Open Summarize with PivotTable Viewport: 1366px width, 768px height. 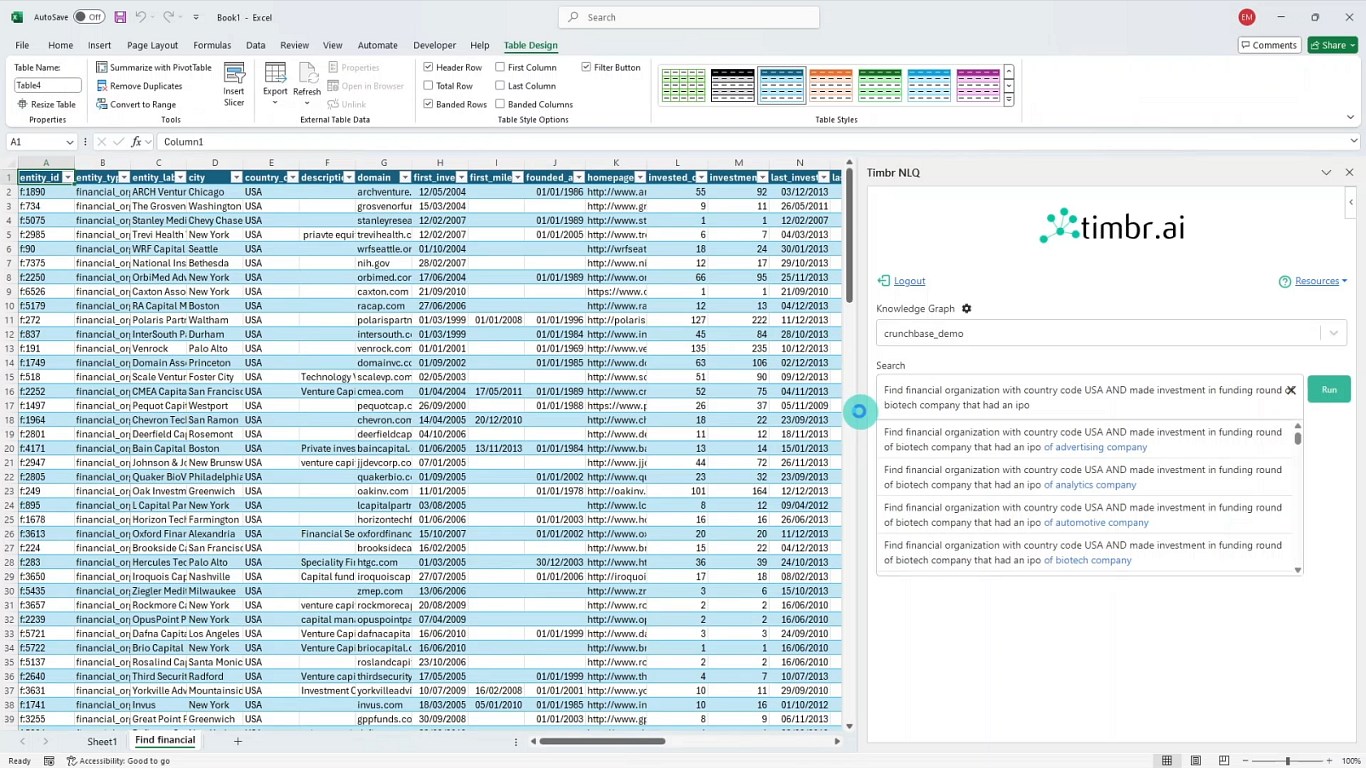[x=154, y=67]
